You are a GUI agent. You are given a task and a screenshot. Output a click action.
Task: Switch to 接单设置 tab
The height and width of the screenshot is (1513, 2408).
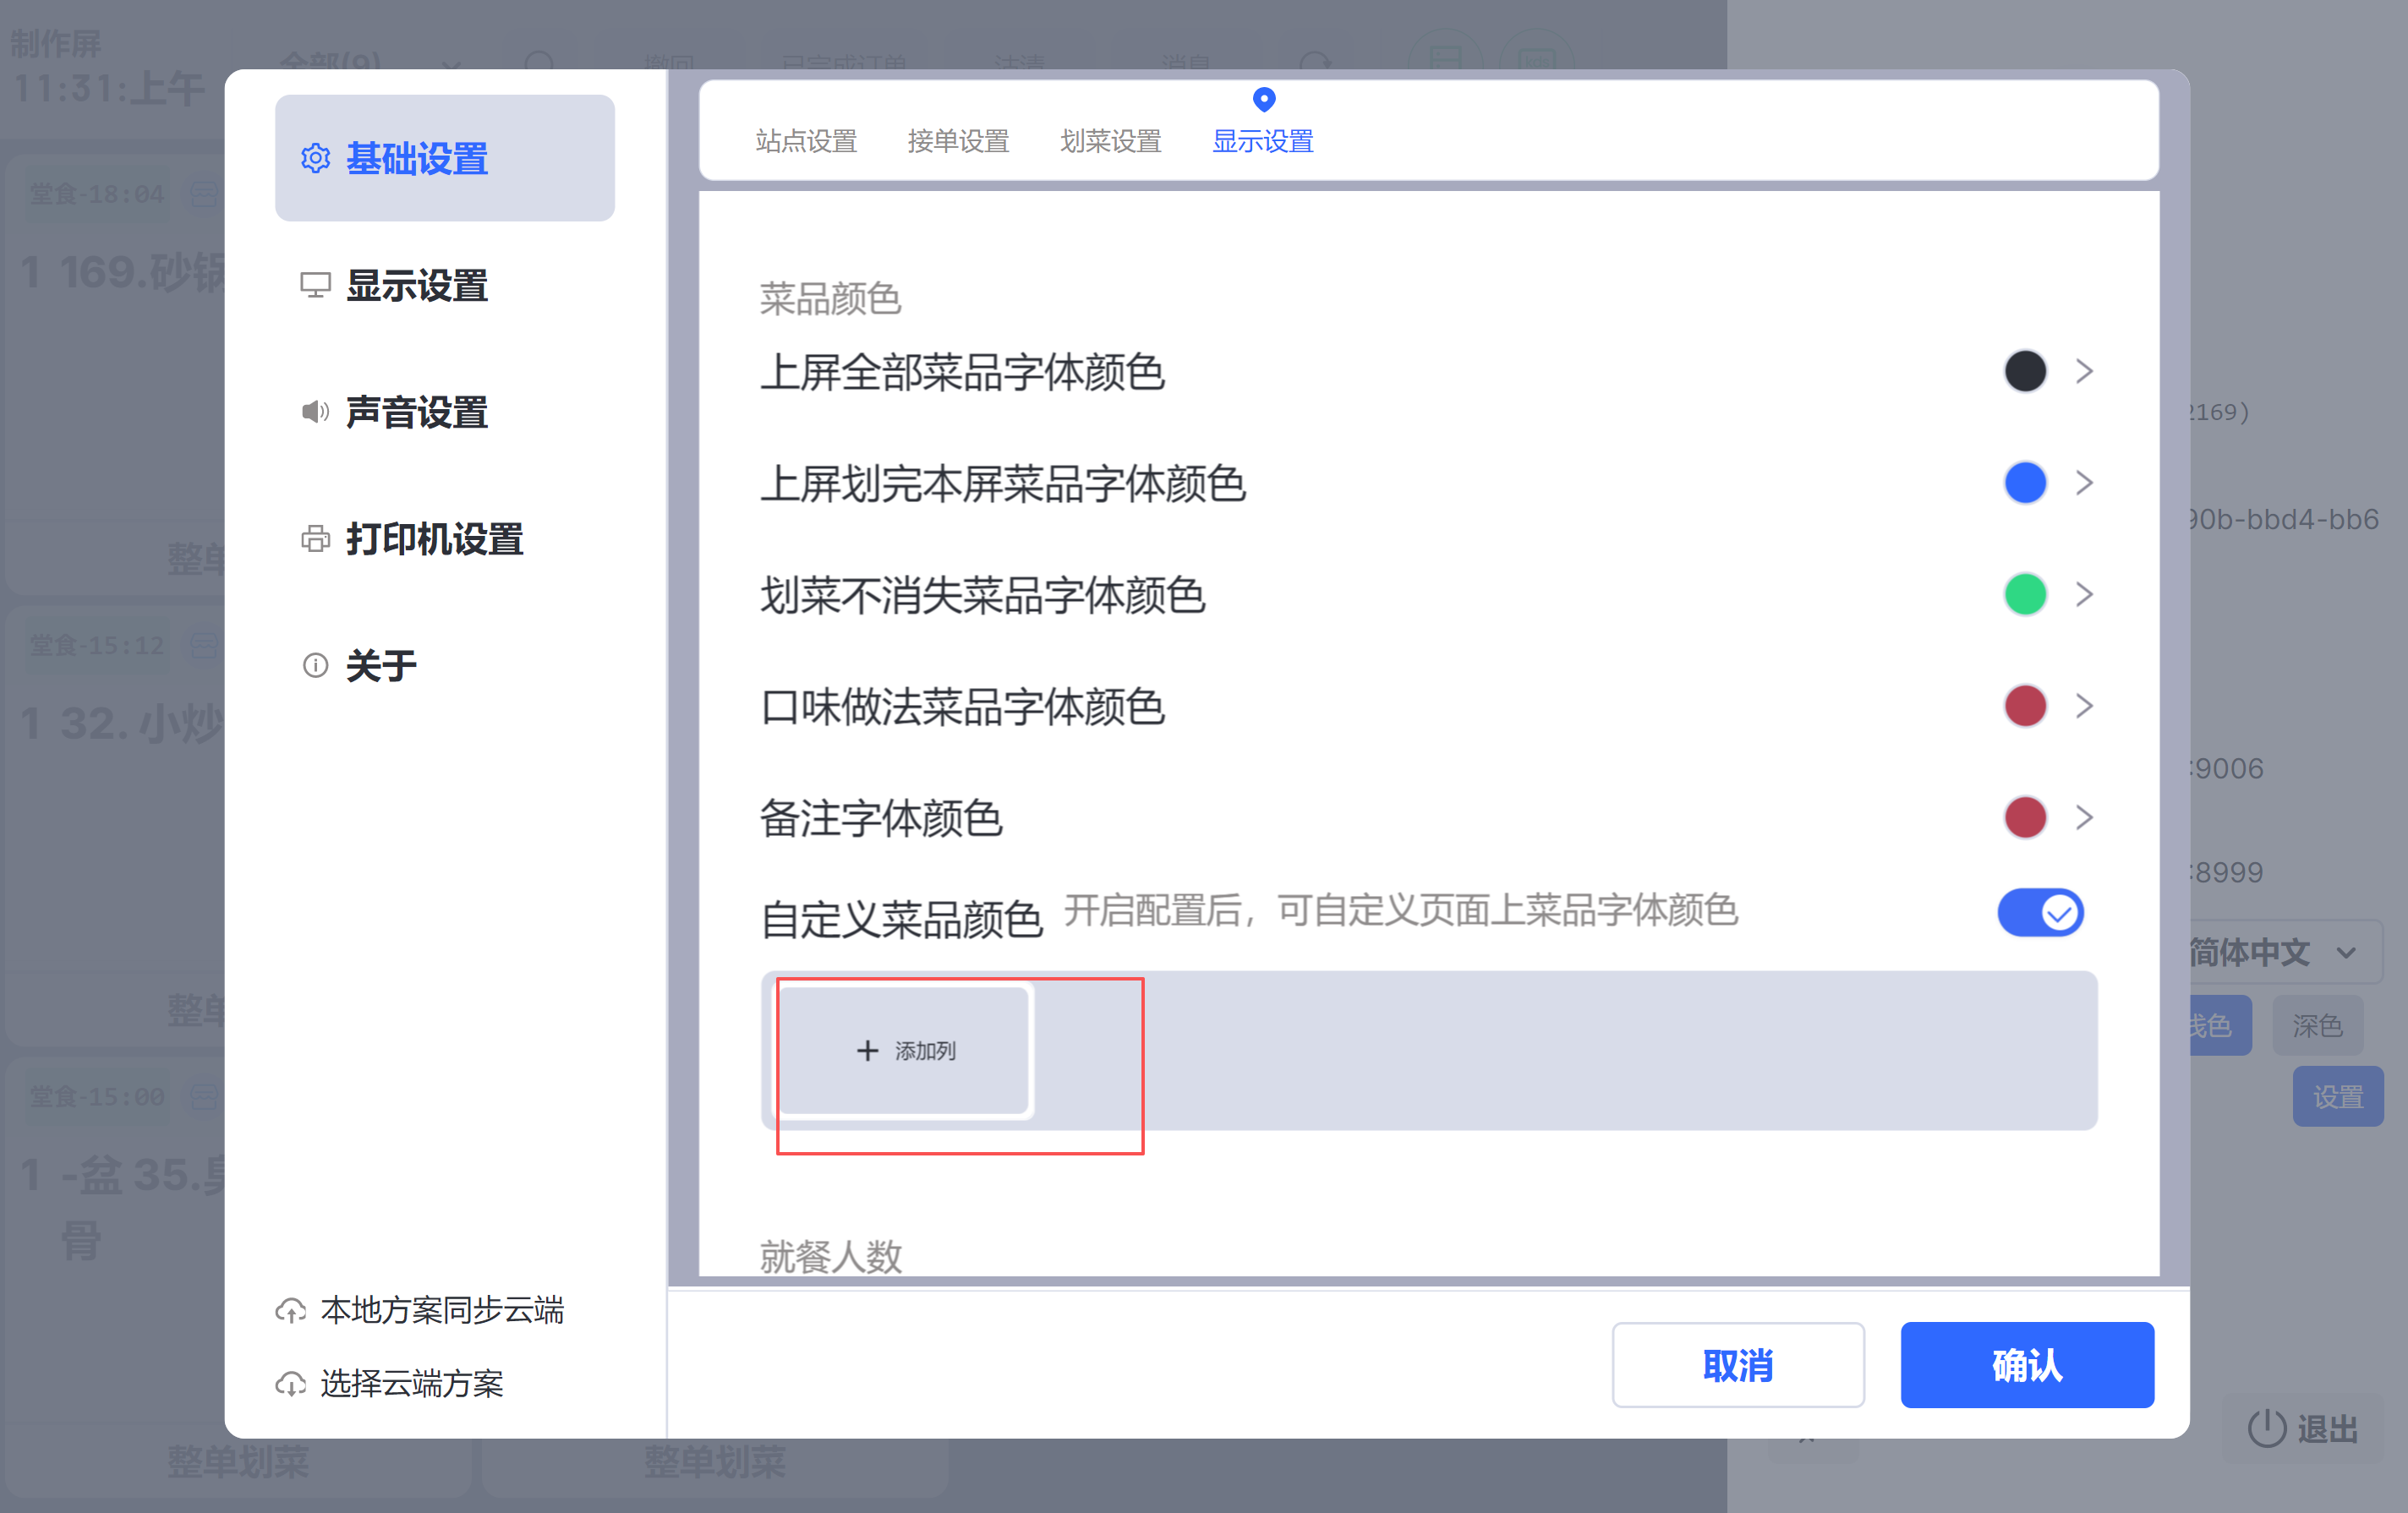[958, 141]
